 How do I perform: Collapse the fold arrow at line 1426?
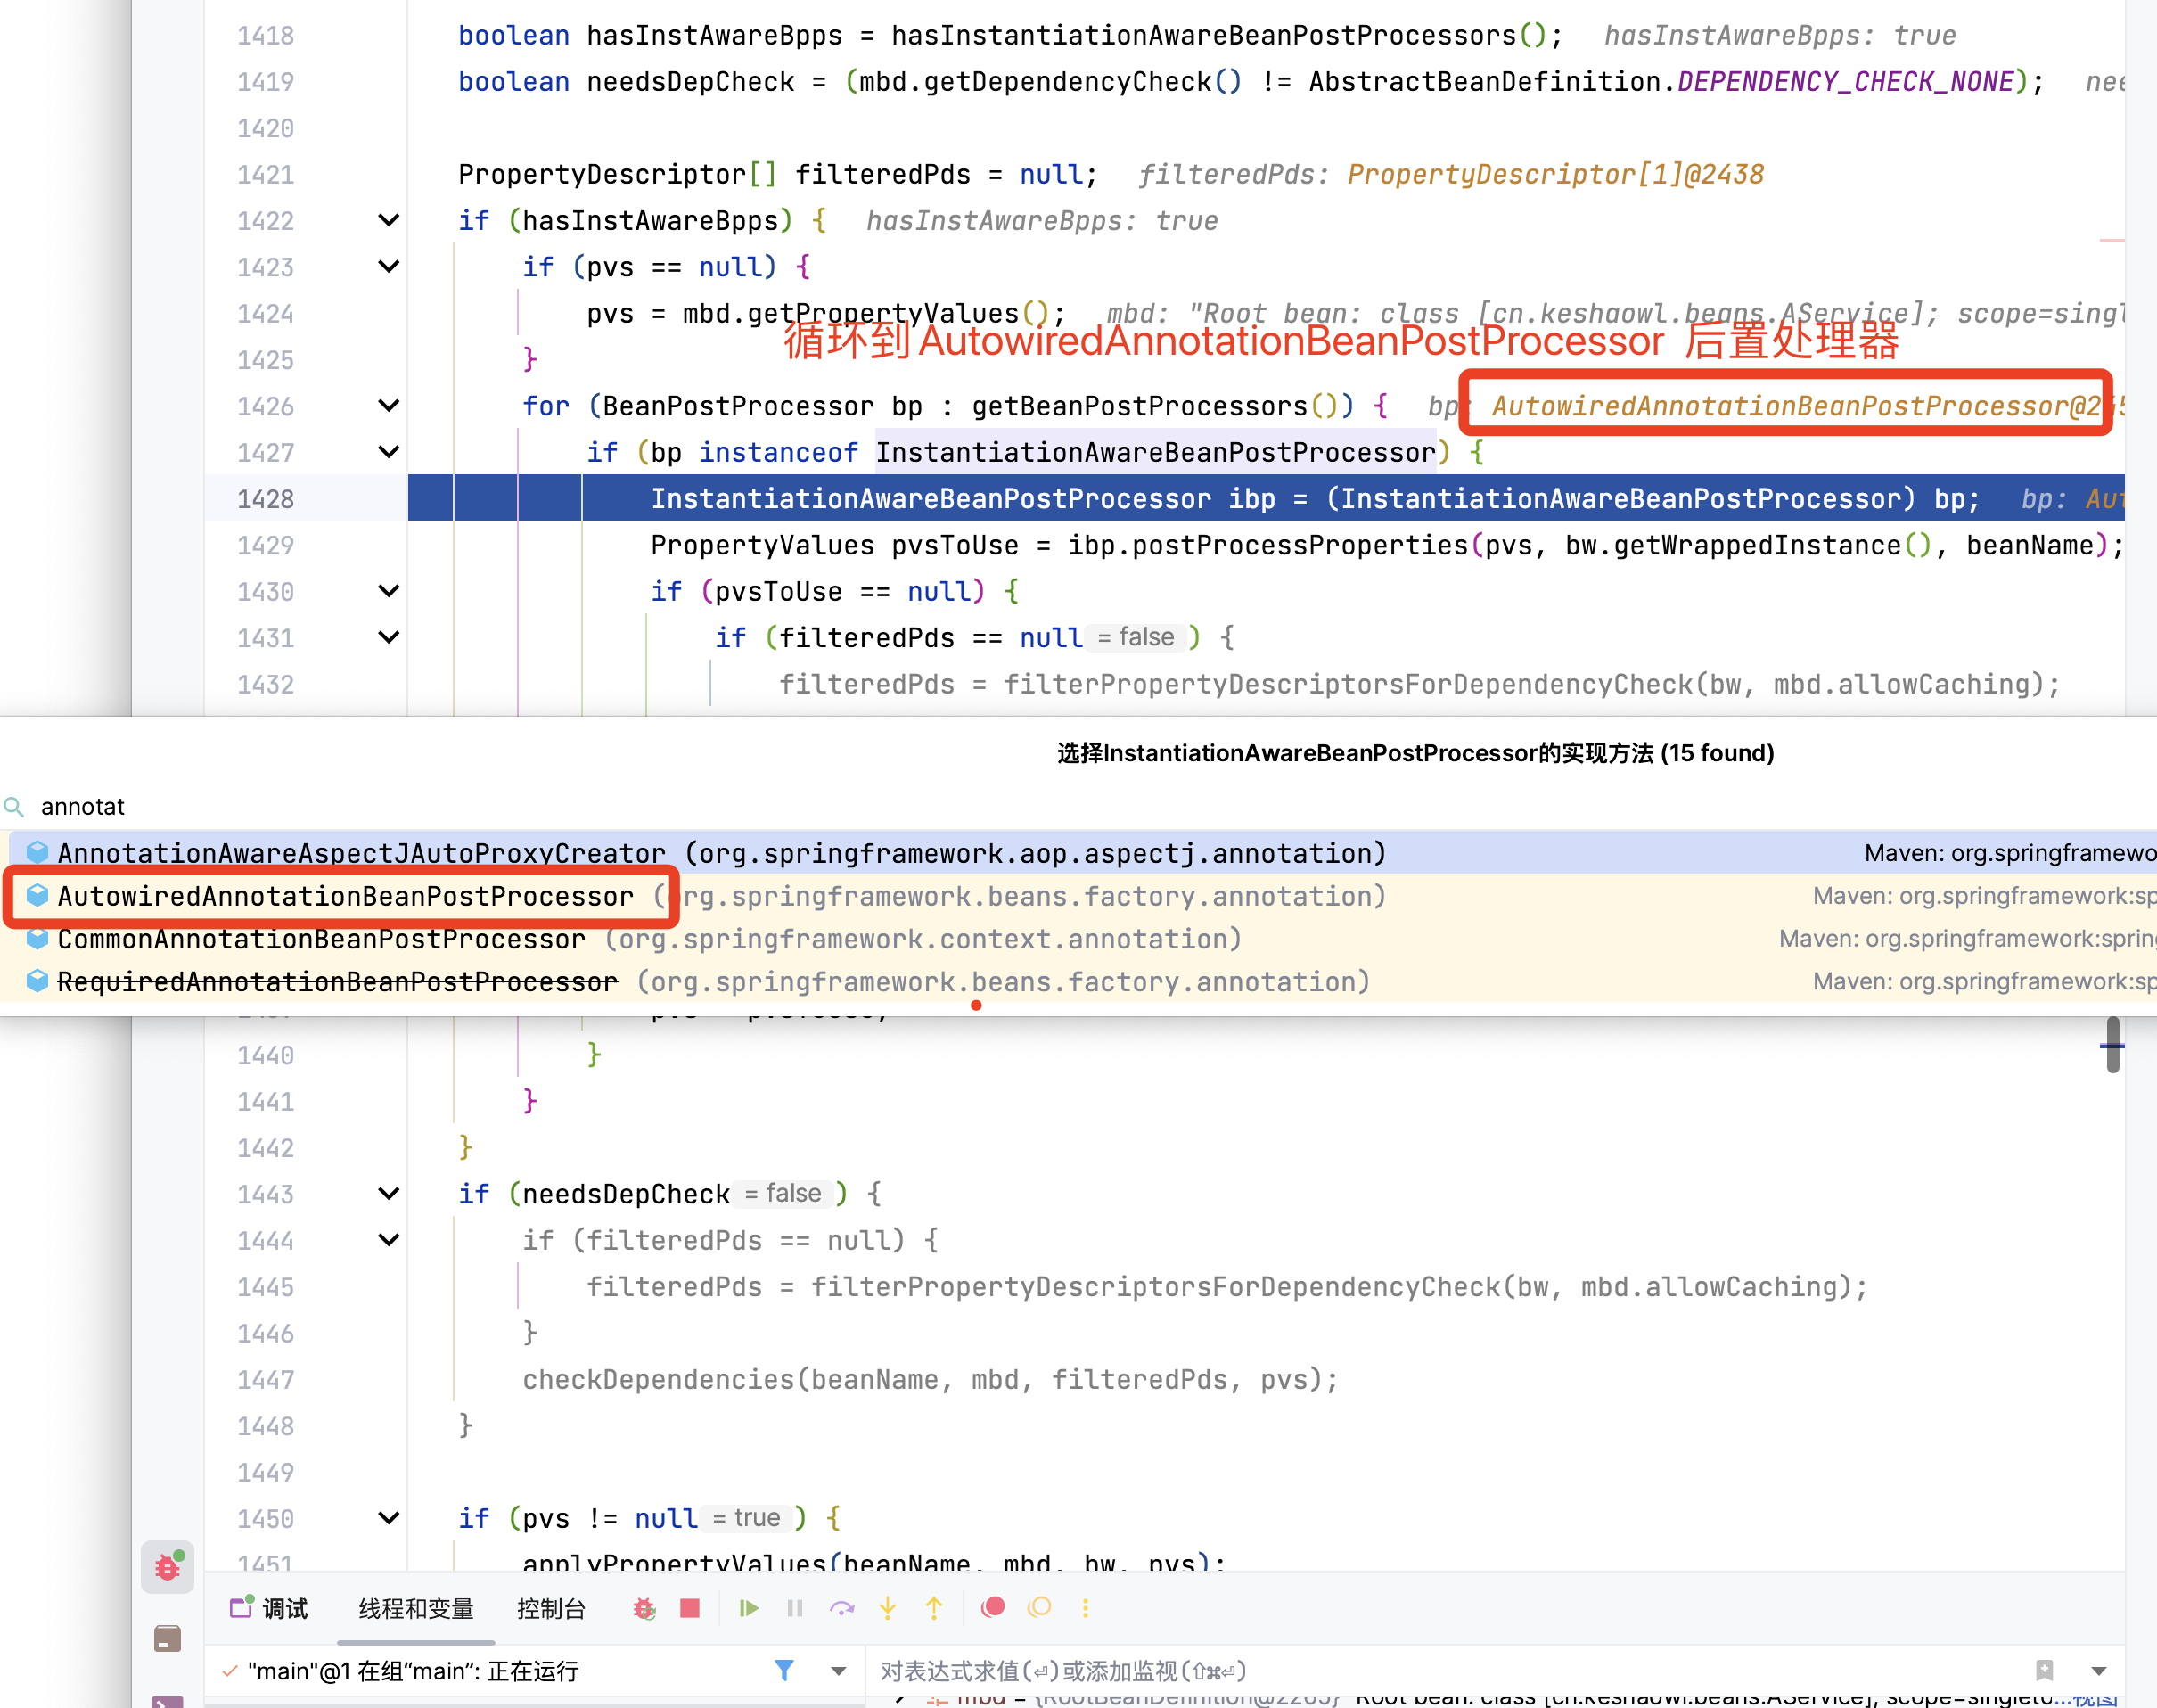click(x=389, y=406)
